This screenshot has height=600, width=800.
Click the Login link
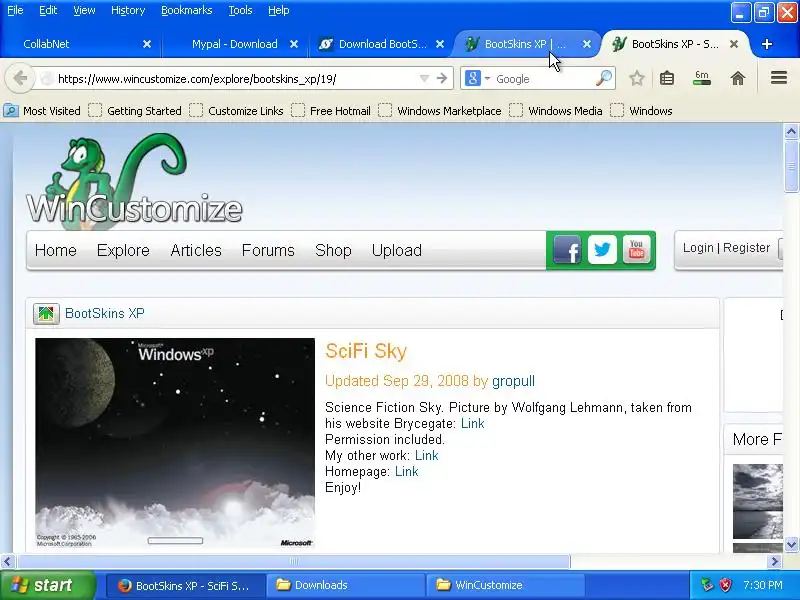(698, 247)
